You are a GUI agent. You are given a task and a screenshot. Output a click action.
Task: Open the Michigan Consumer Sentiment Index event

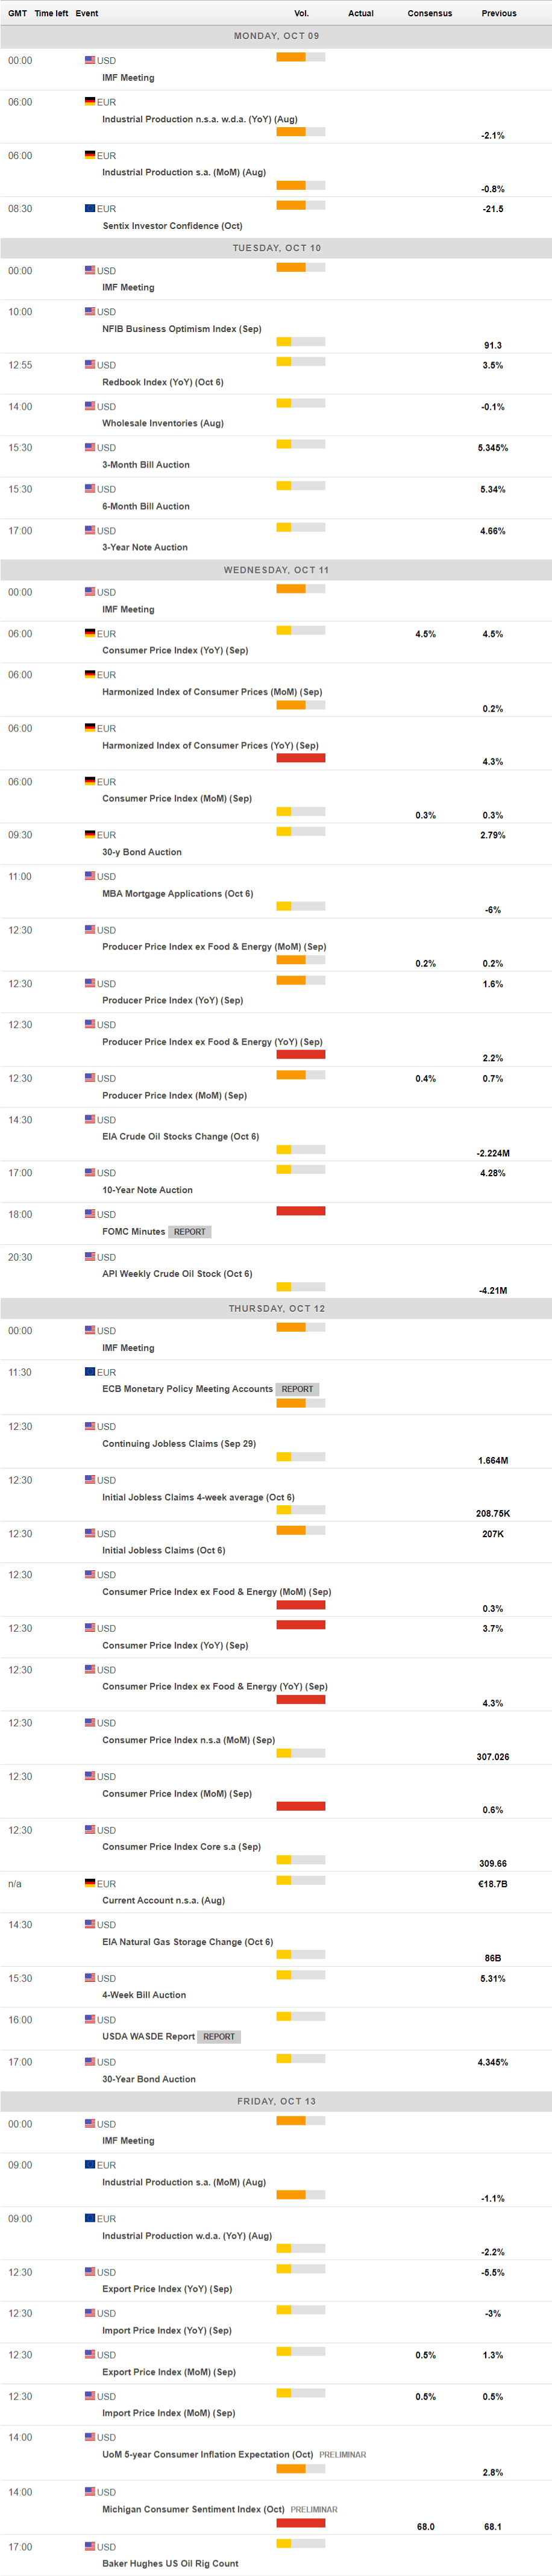click(x=193, y=2509)
